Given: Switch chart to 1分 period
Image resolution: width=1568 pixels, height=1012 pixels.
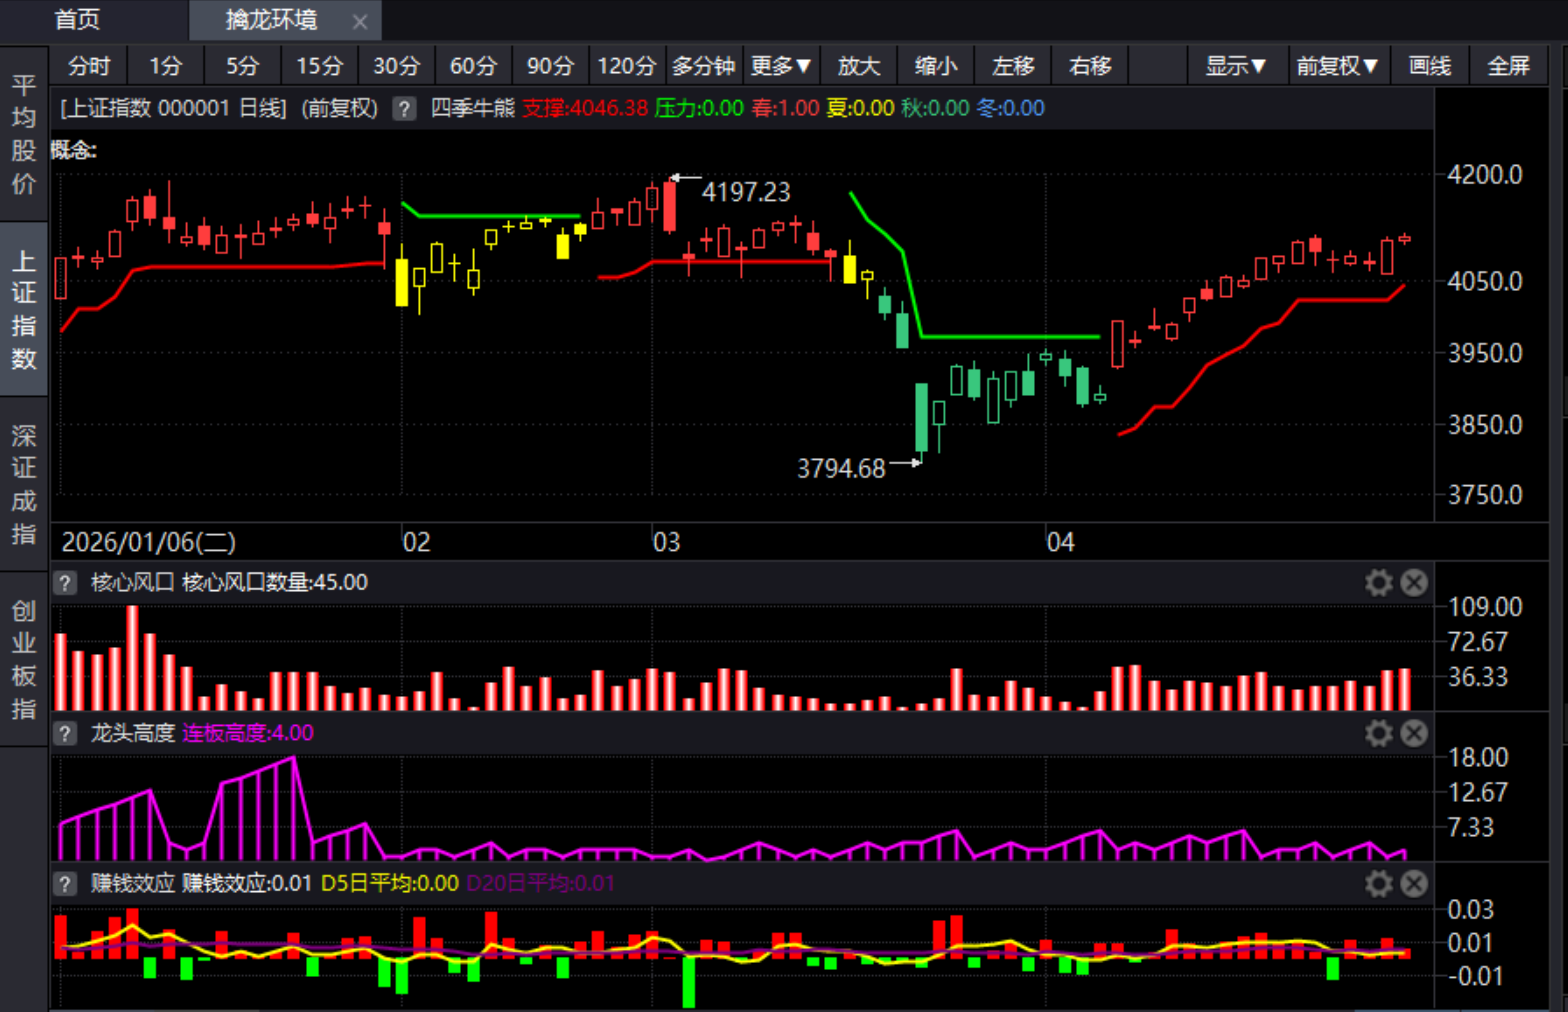Looking at the screenshot, I should (166, 66).
